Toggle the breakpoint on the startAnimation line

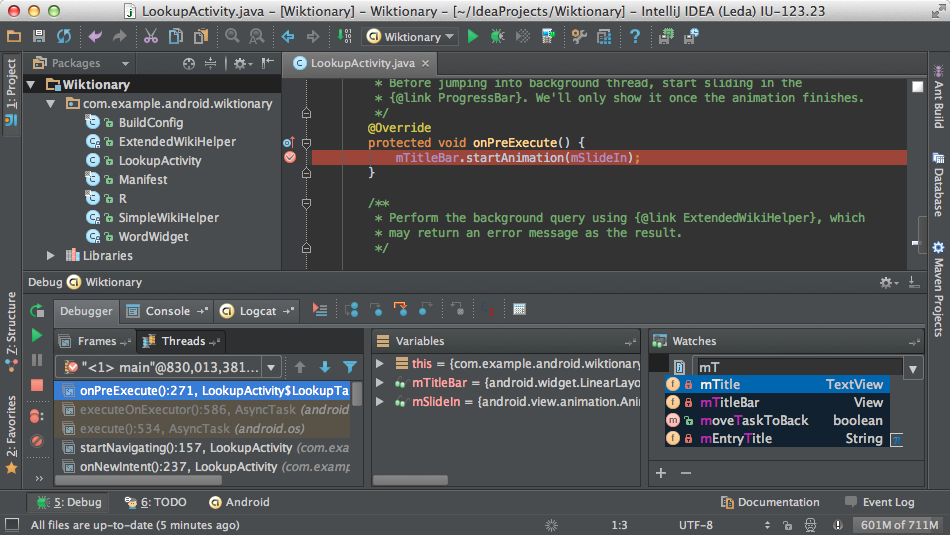(290, 158)
